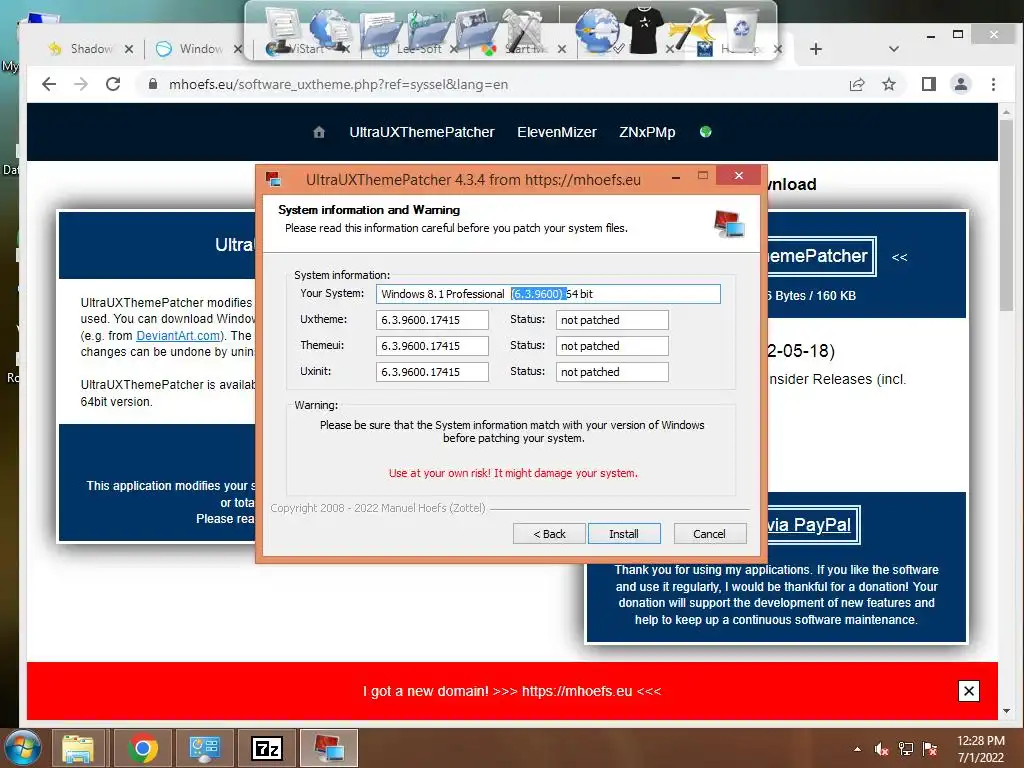Click the UltraUXThemePatcher taskbar icon
Image resolution: width=1024 pixels, height=768 pixels.
(x=329, y=748)
